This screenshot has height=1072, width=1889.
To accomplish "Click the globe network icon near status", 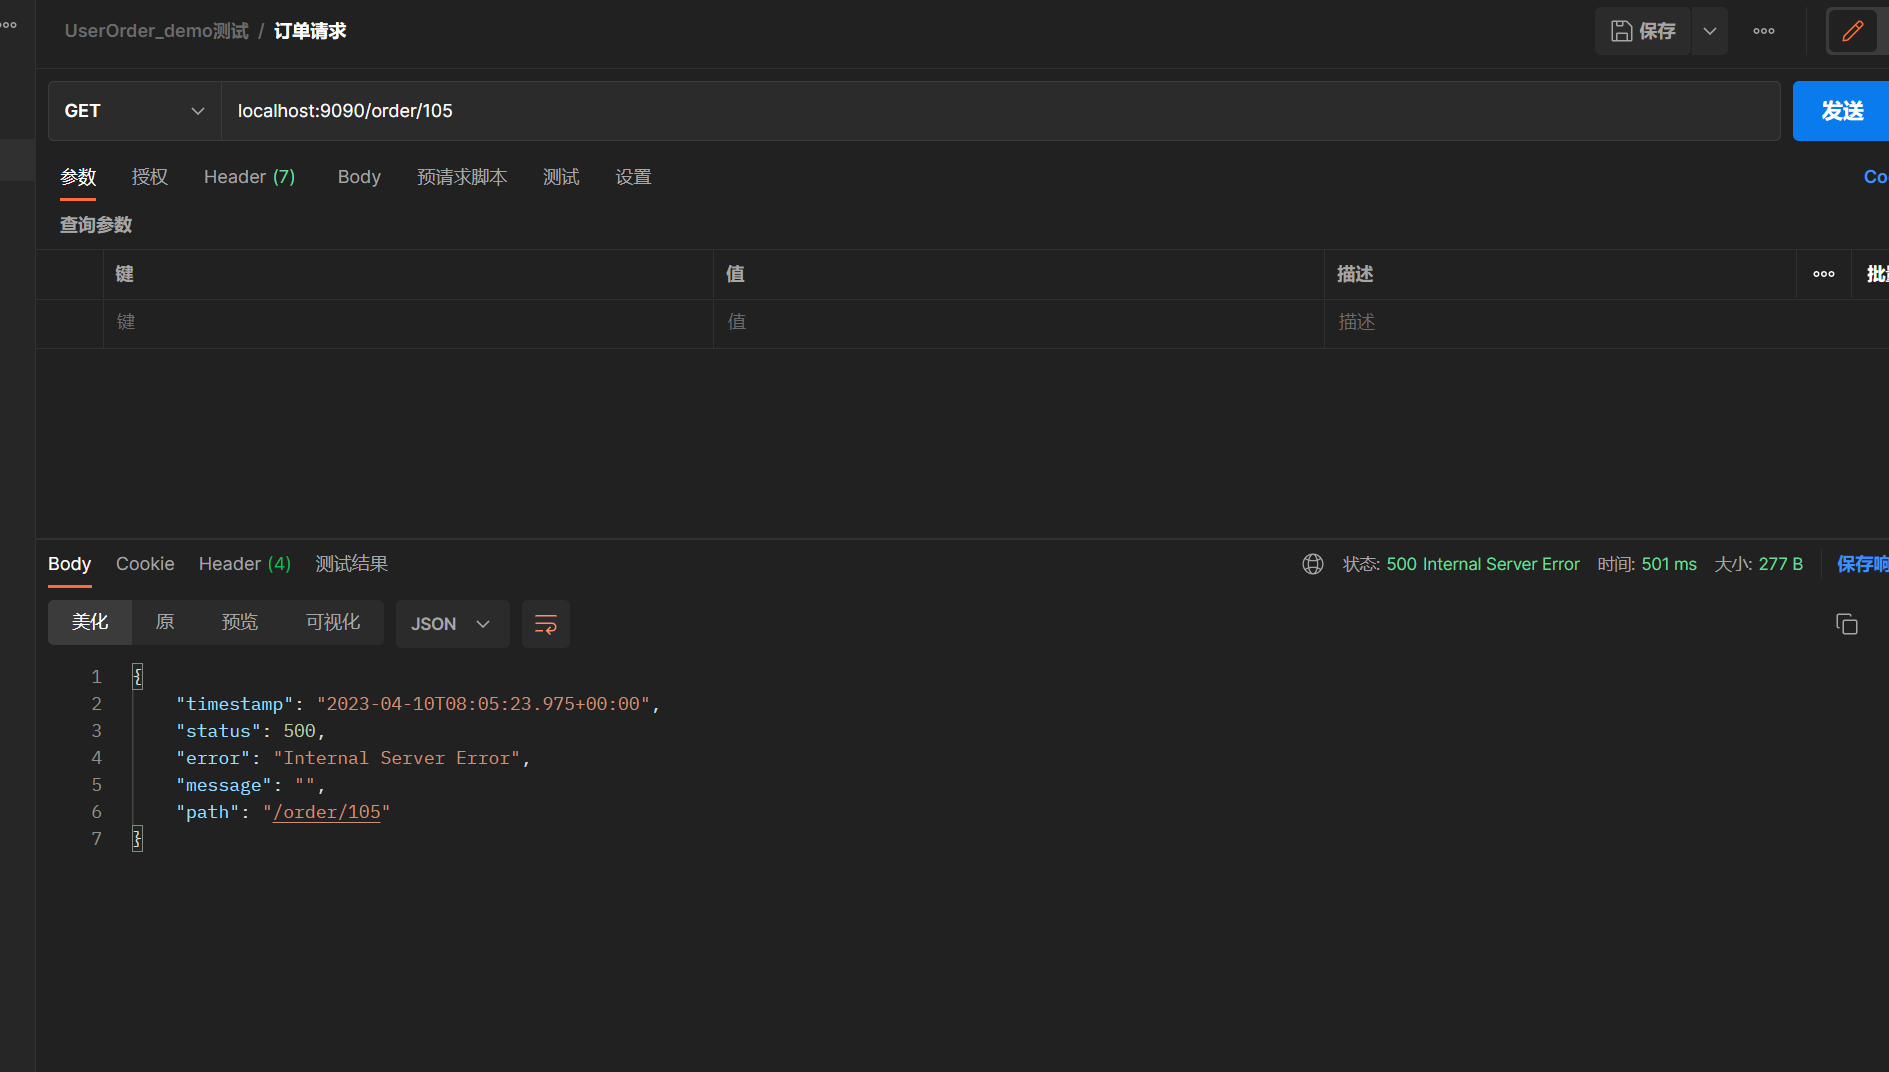I will (1313, 564).
